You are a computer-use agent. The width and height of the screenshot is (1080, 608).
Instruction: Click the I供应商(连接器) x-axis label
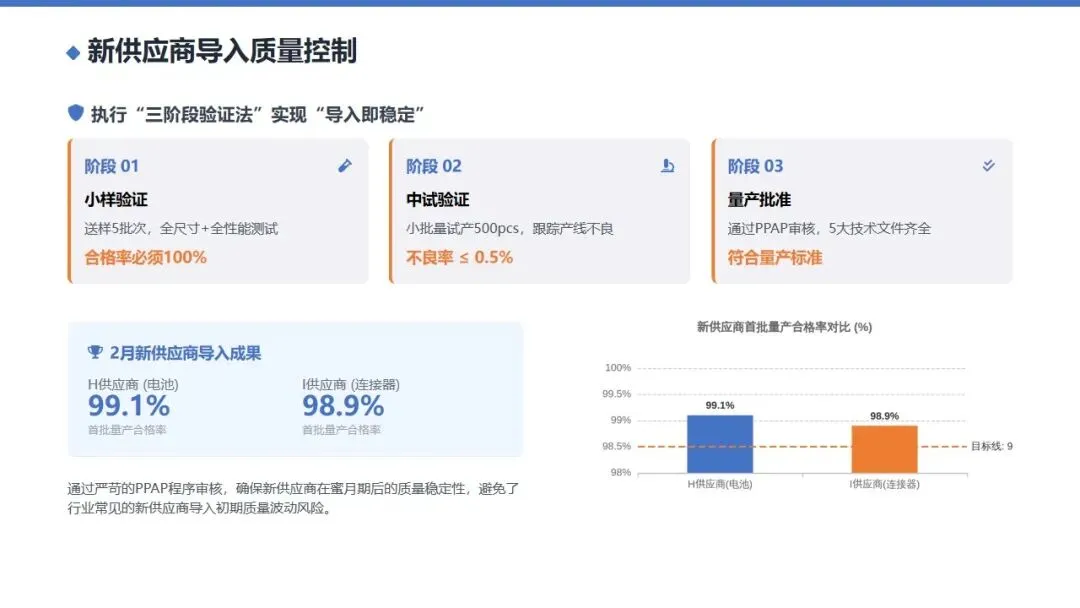click(884, 484)
